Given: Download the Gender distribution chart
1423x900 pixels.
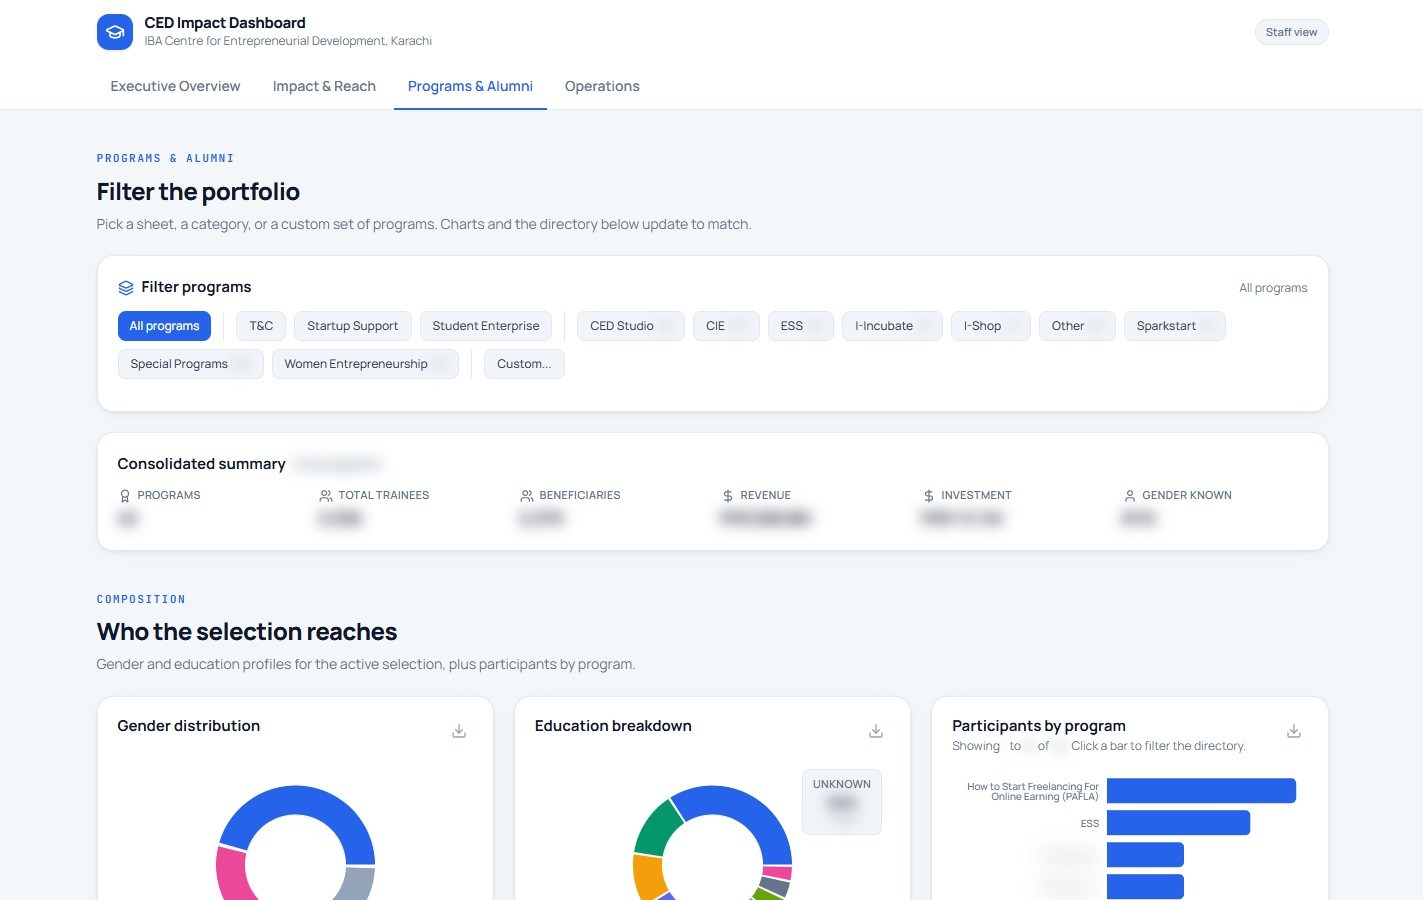Looking at the screenshot, I should [x=459, y=731].
